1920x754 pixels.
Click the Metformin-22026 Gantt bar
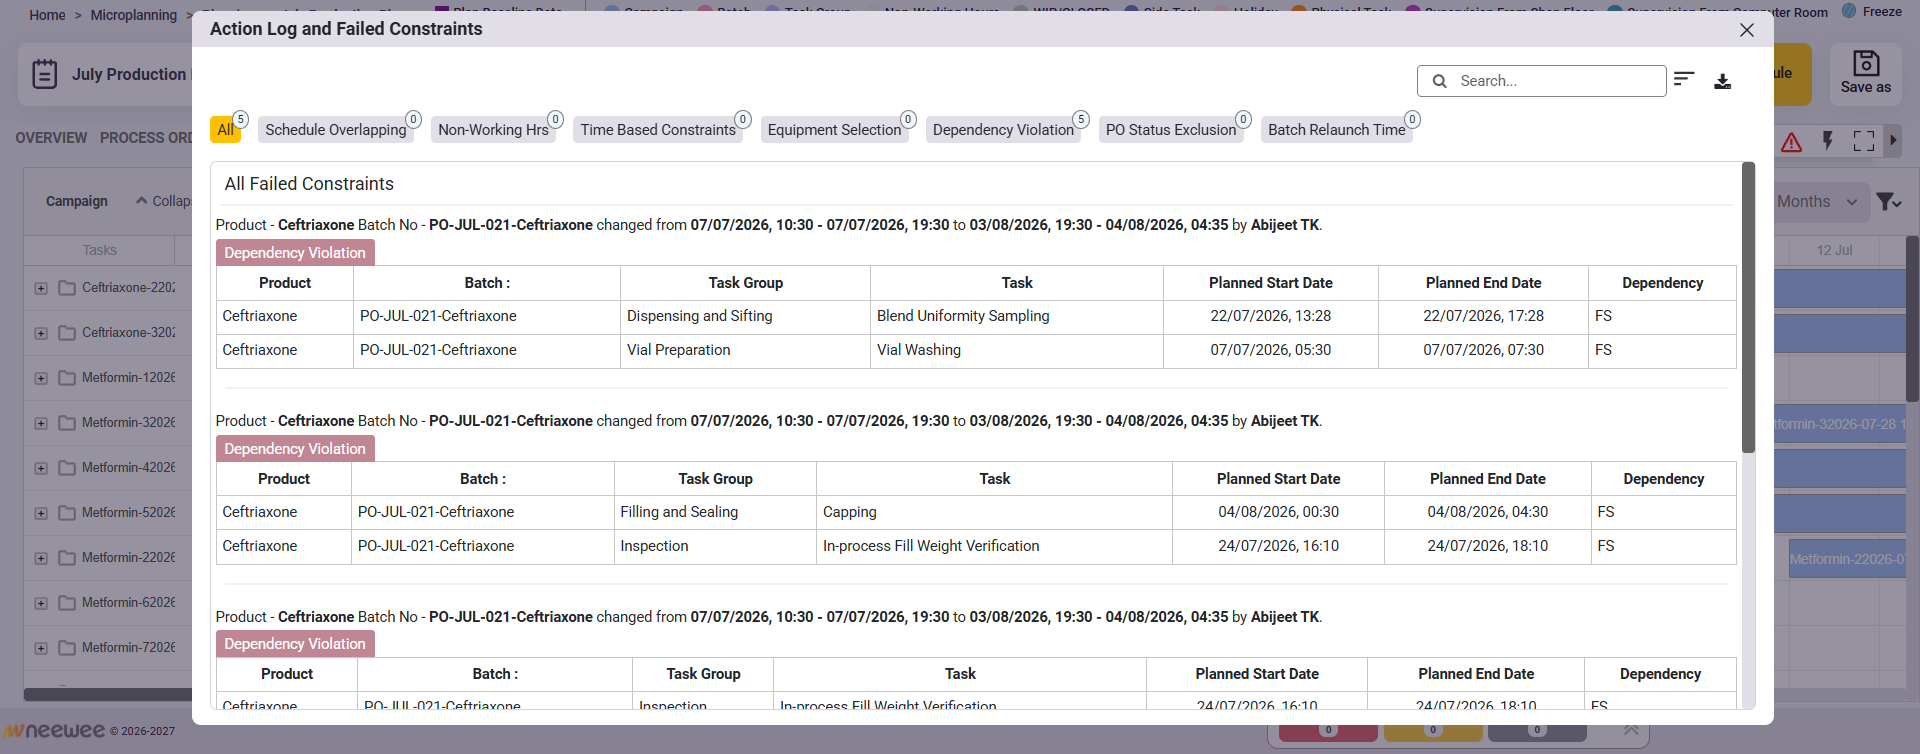click(x=1848, y=559)
